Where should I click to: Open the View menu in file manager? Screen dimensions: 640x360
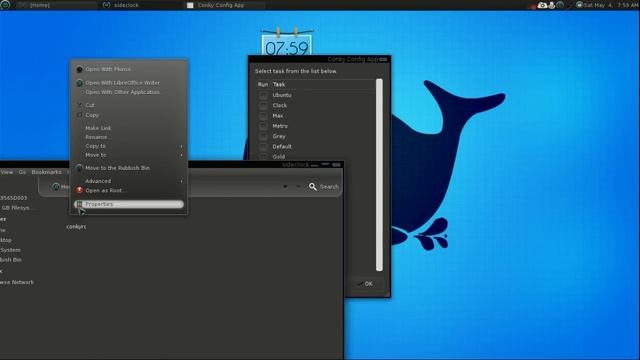pyautogui.click(x=7, y=172)
